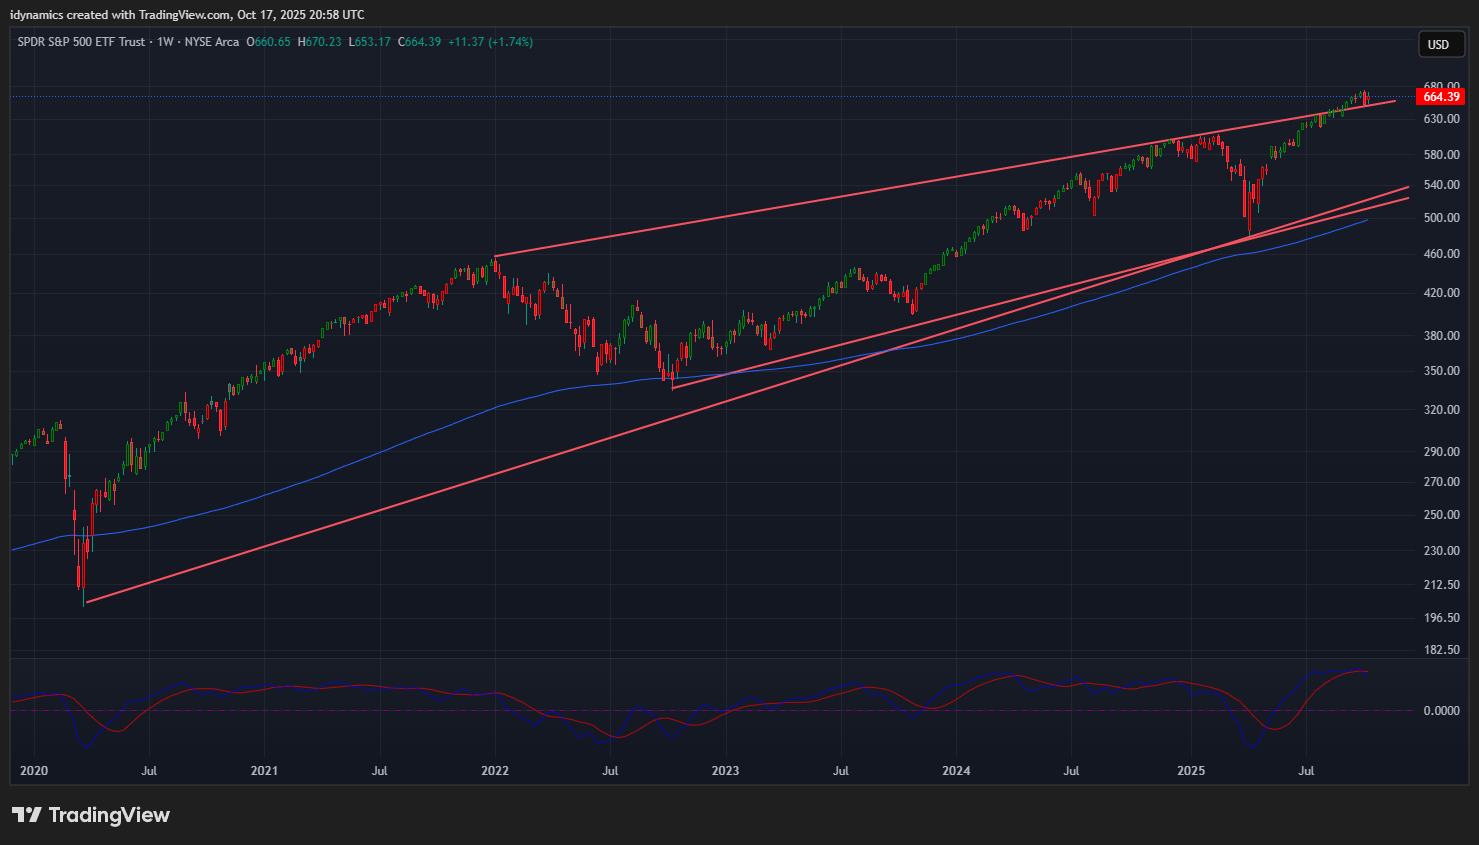Click the 1W interval label in the legend
This screenshot has width=1479, height=845.
(x=165, y=42)
